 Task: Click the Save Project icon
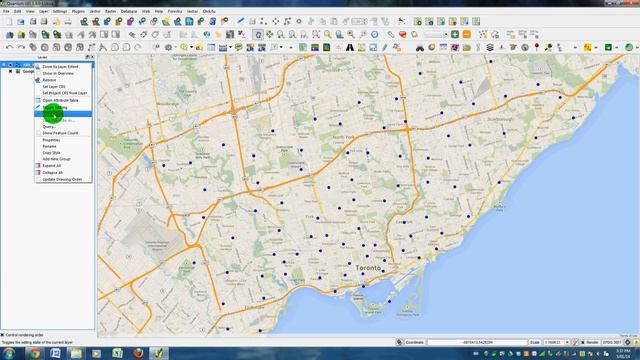(x=33, y=22)
